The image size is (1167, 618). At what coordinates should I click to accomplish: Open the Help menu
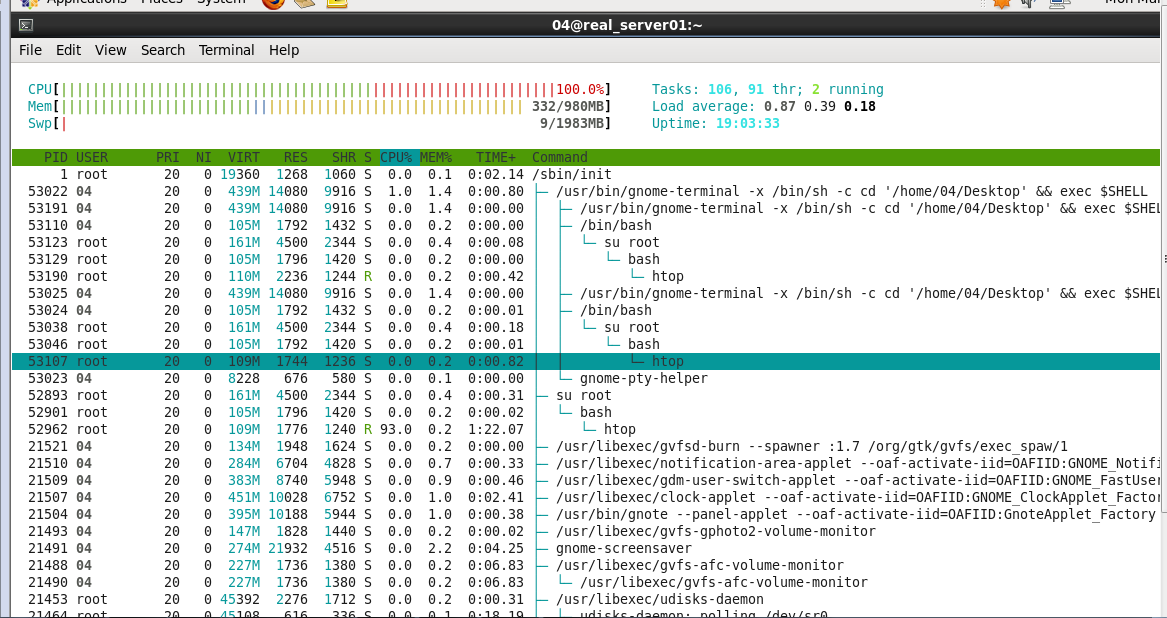click(284, 50)
